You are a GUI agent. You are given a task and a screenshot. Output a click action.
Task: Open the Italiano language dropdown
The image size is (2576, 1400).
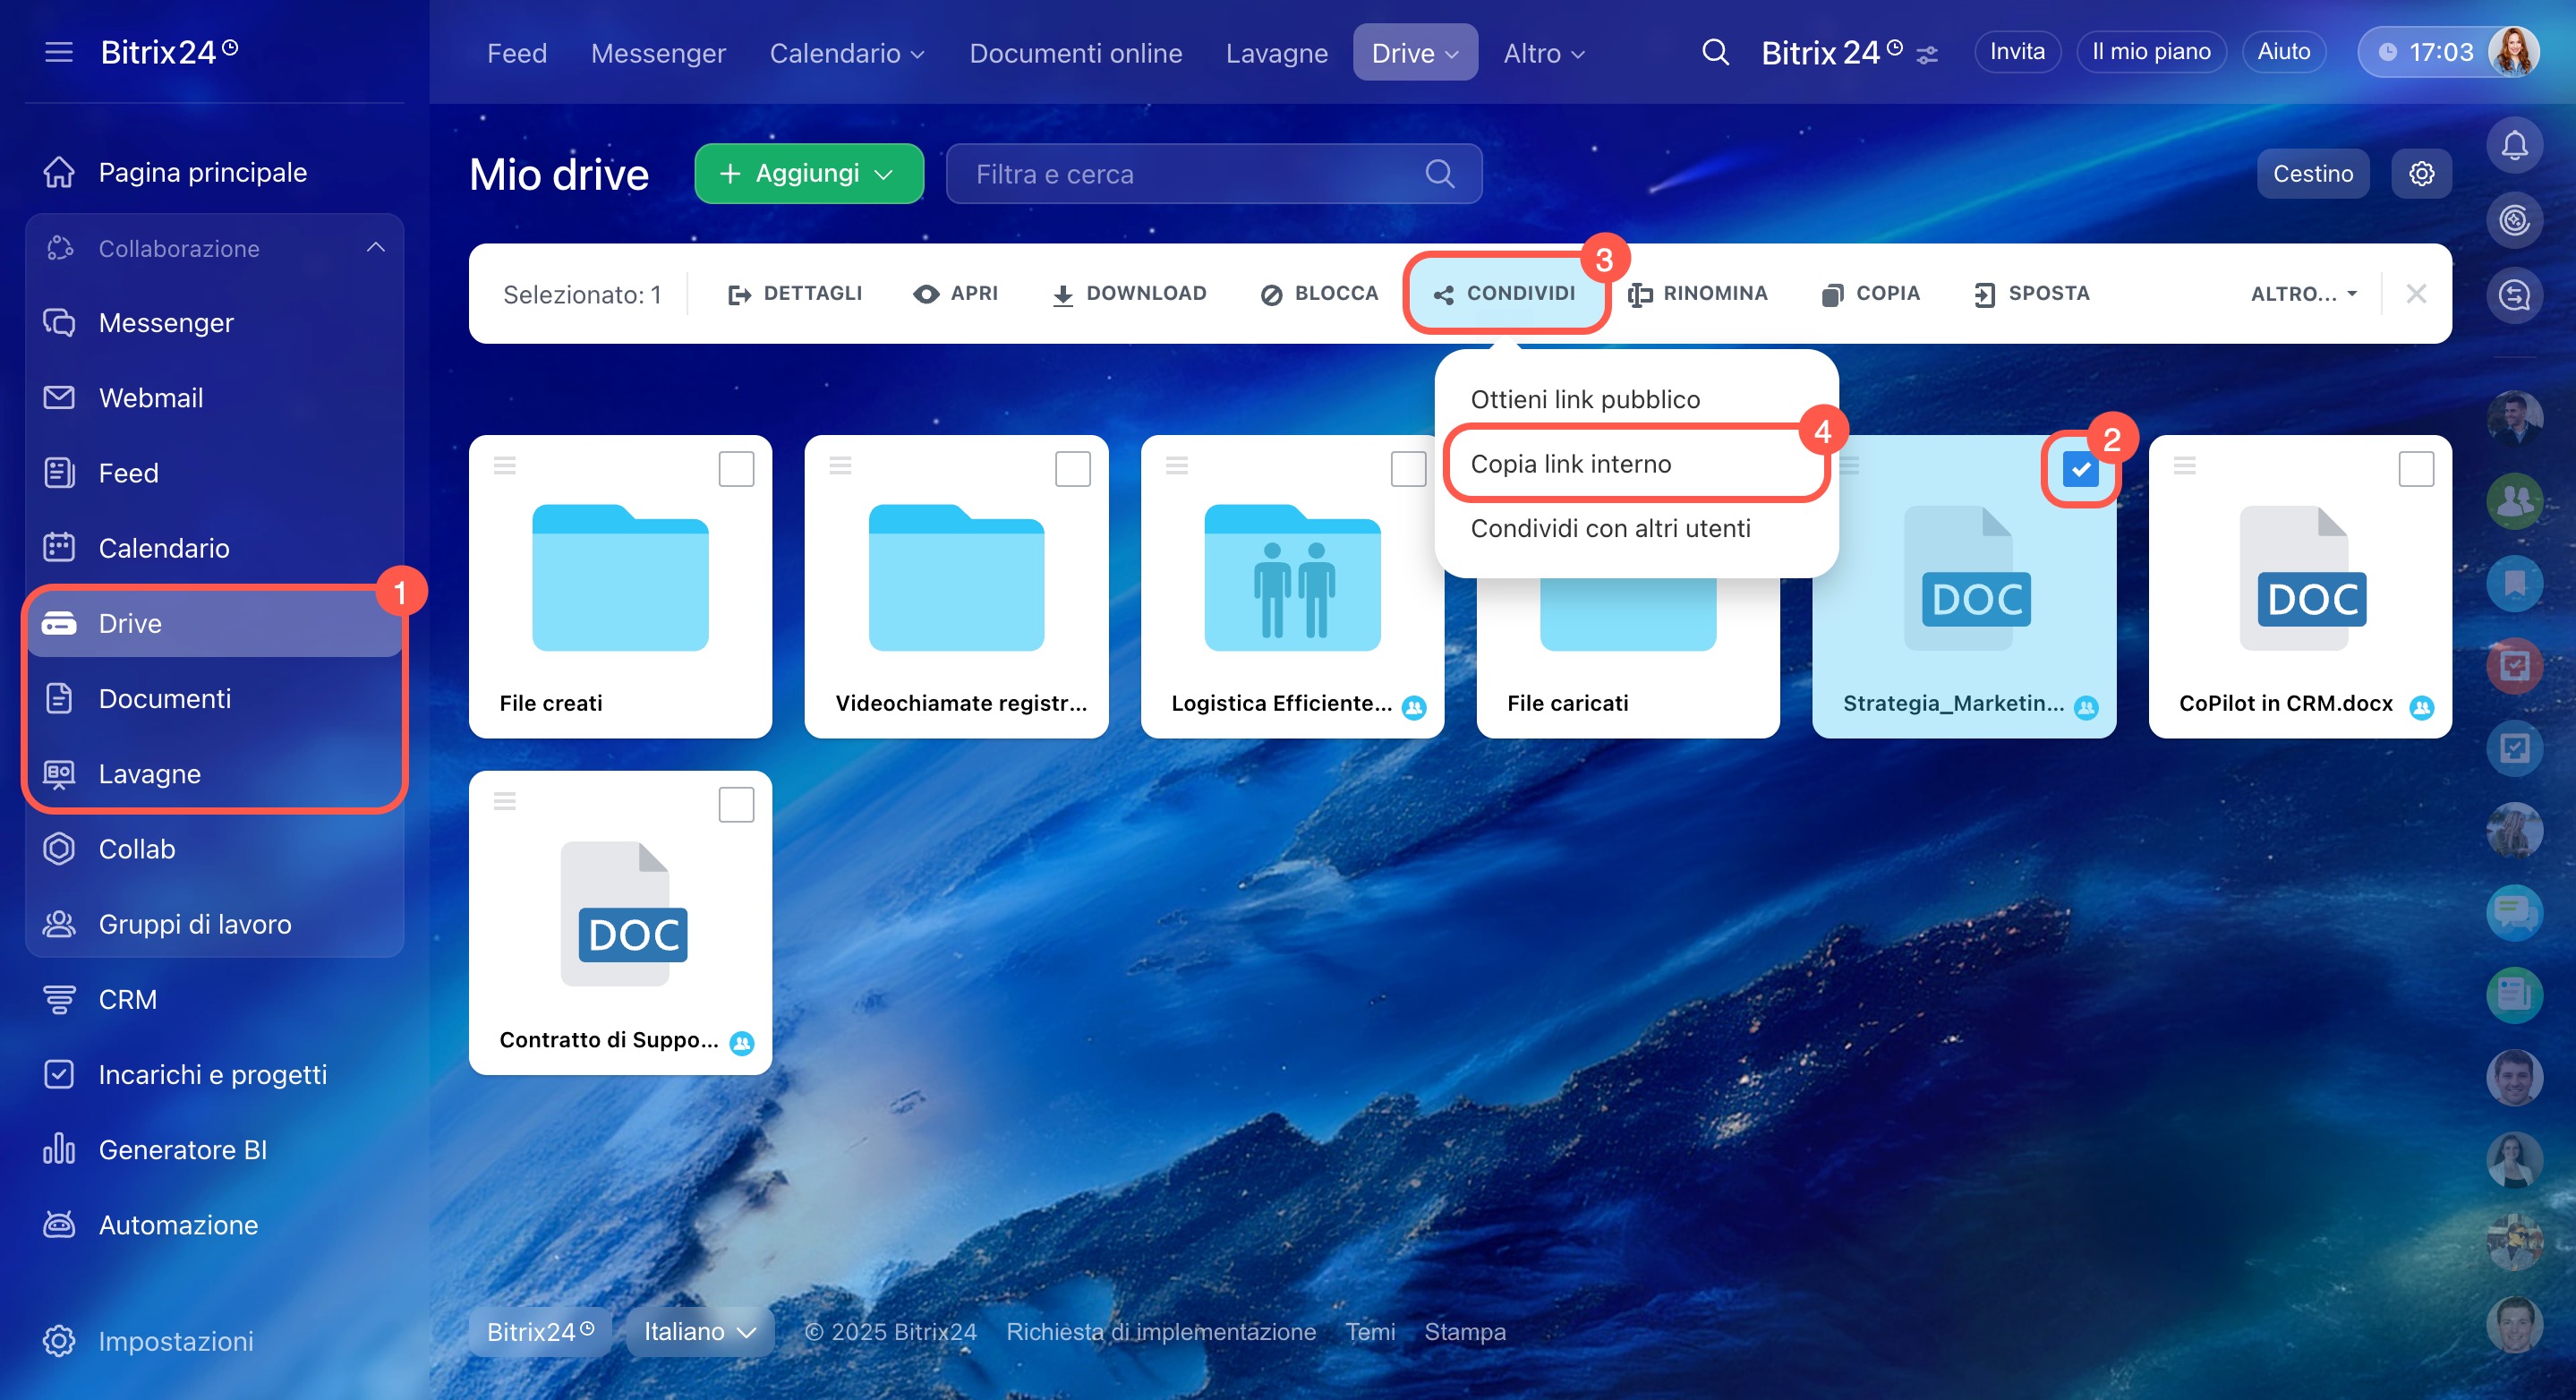point(699,1331)
